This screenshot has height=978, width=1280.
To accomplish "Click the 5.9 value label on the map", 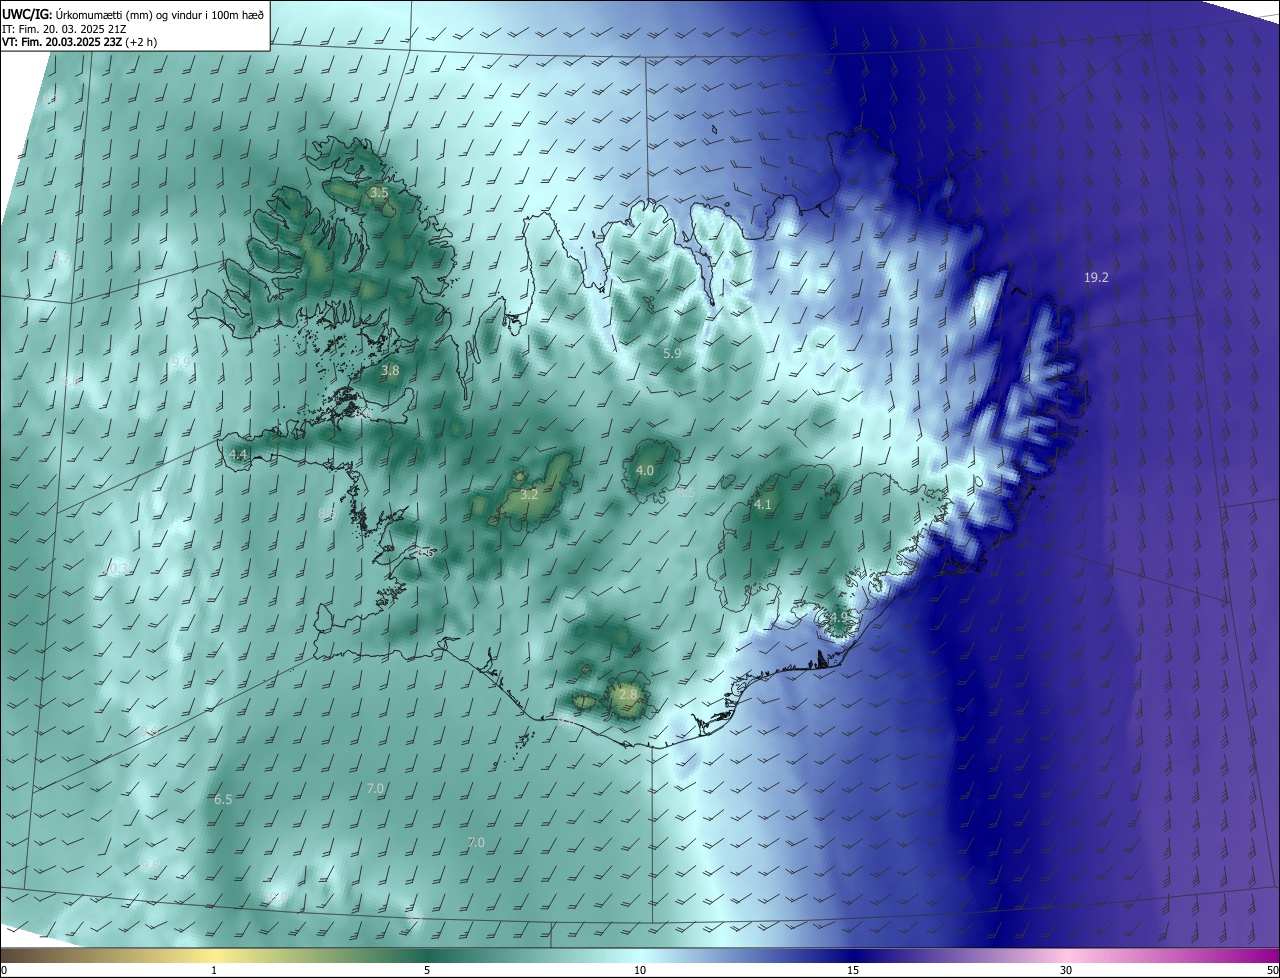I will click(x=672, y=353).
